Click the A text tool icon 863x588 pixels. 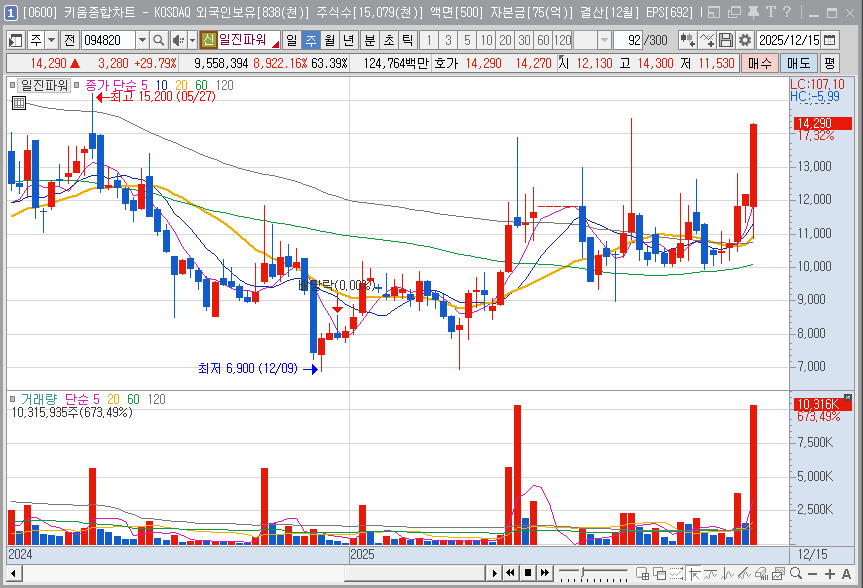pos(846,574)
